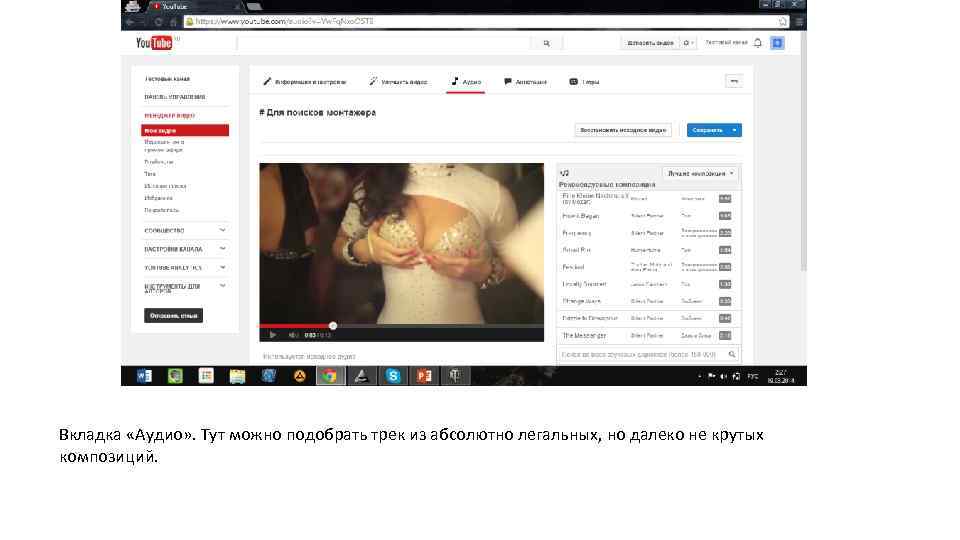
Task: Open Skype from the taskbar
Action: [x=393, y=376]
